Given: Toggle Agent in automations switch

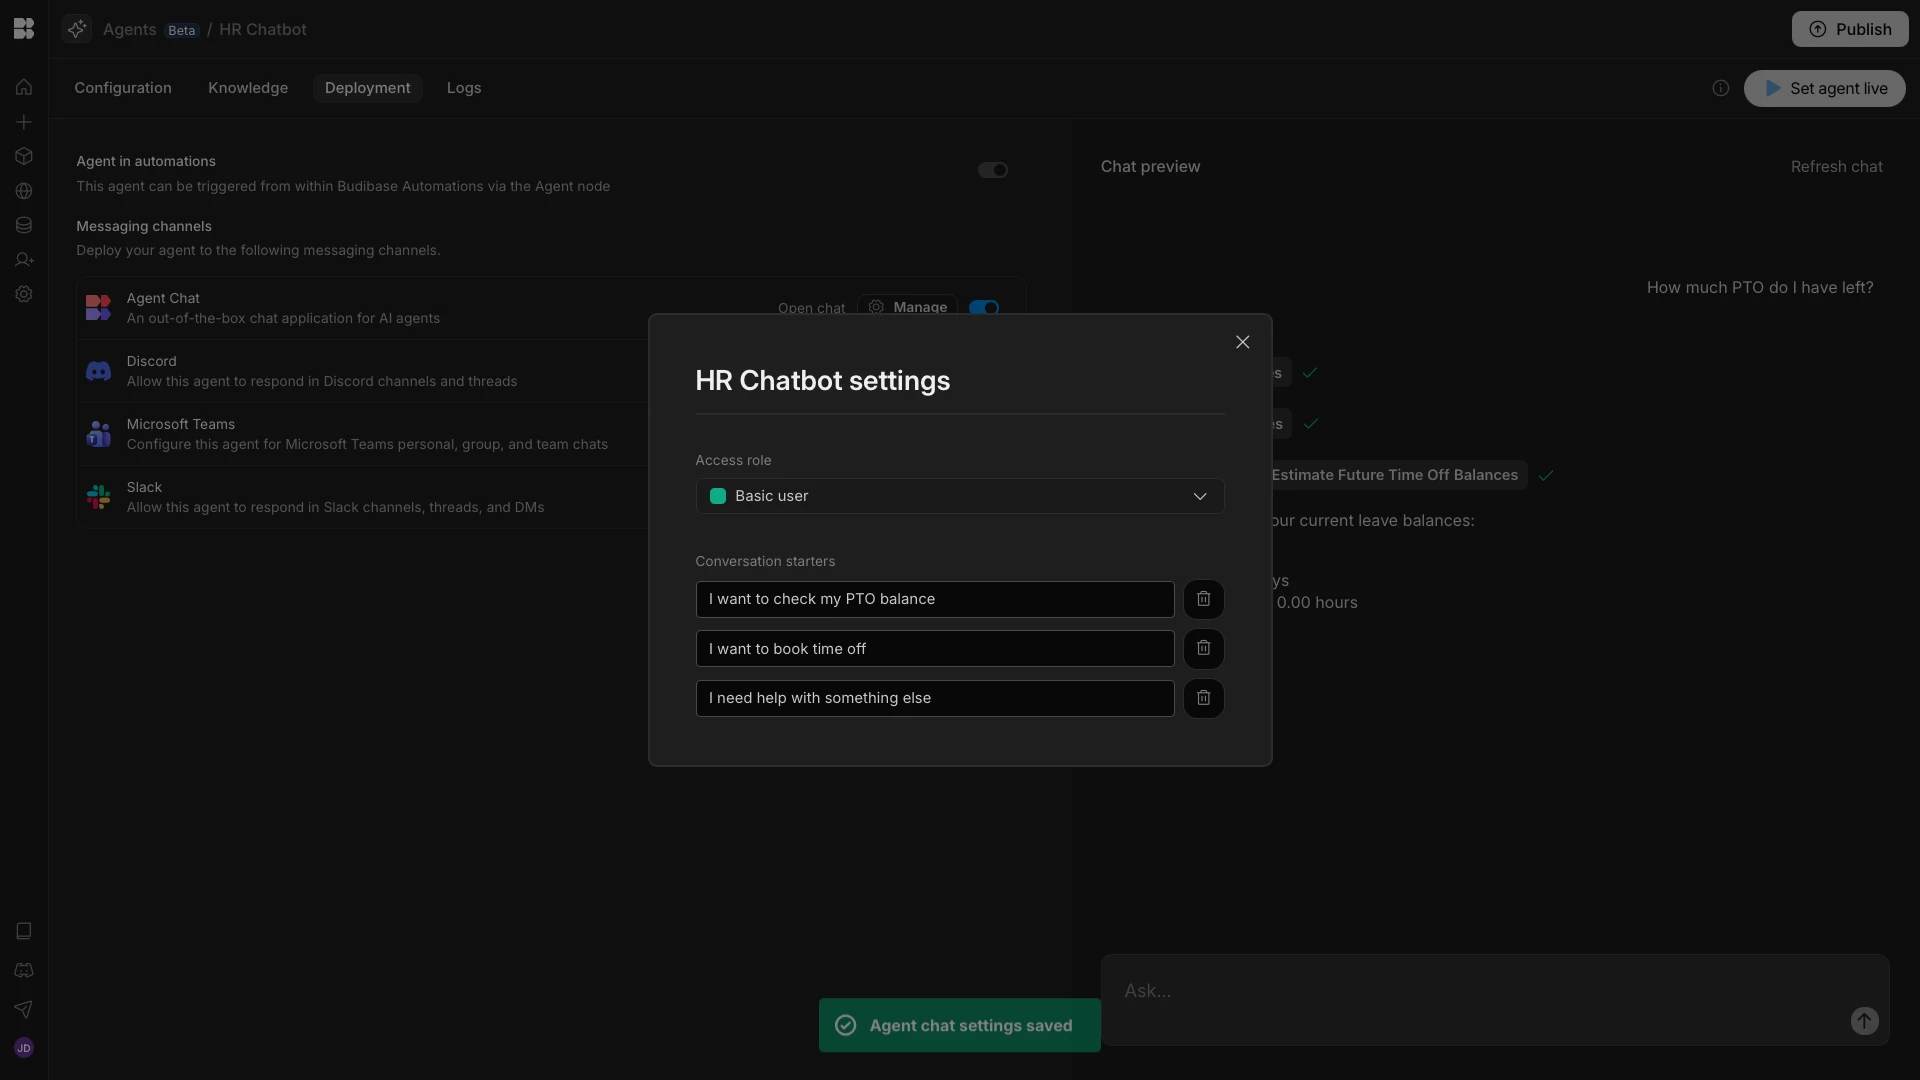Looking at the screenshot, I should [x=992, y=170].
